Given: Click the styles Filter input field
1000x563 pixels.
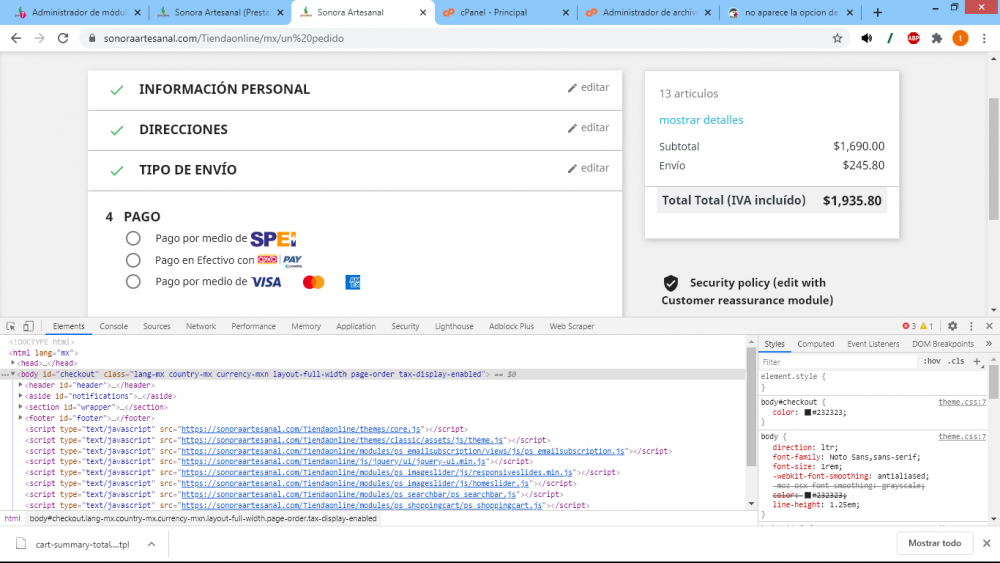Looking at the screenshot, I should [x=837, y=362].
